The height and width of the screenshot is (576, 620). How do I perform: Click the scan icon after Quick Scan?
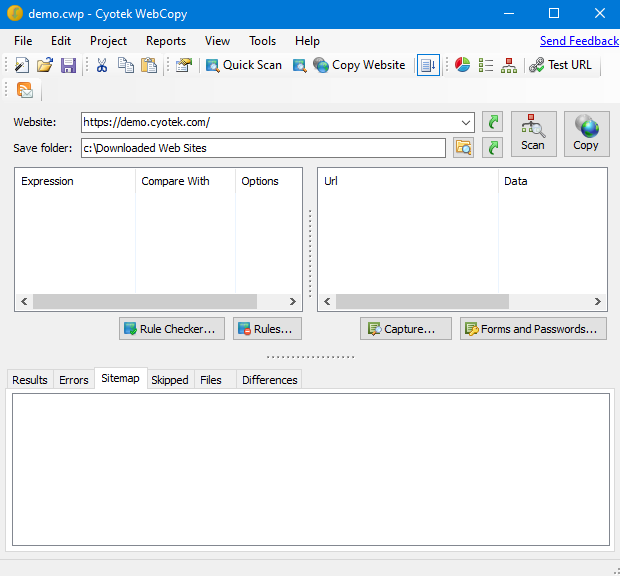coord(299,65)
